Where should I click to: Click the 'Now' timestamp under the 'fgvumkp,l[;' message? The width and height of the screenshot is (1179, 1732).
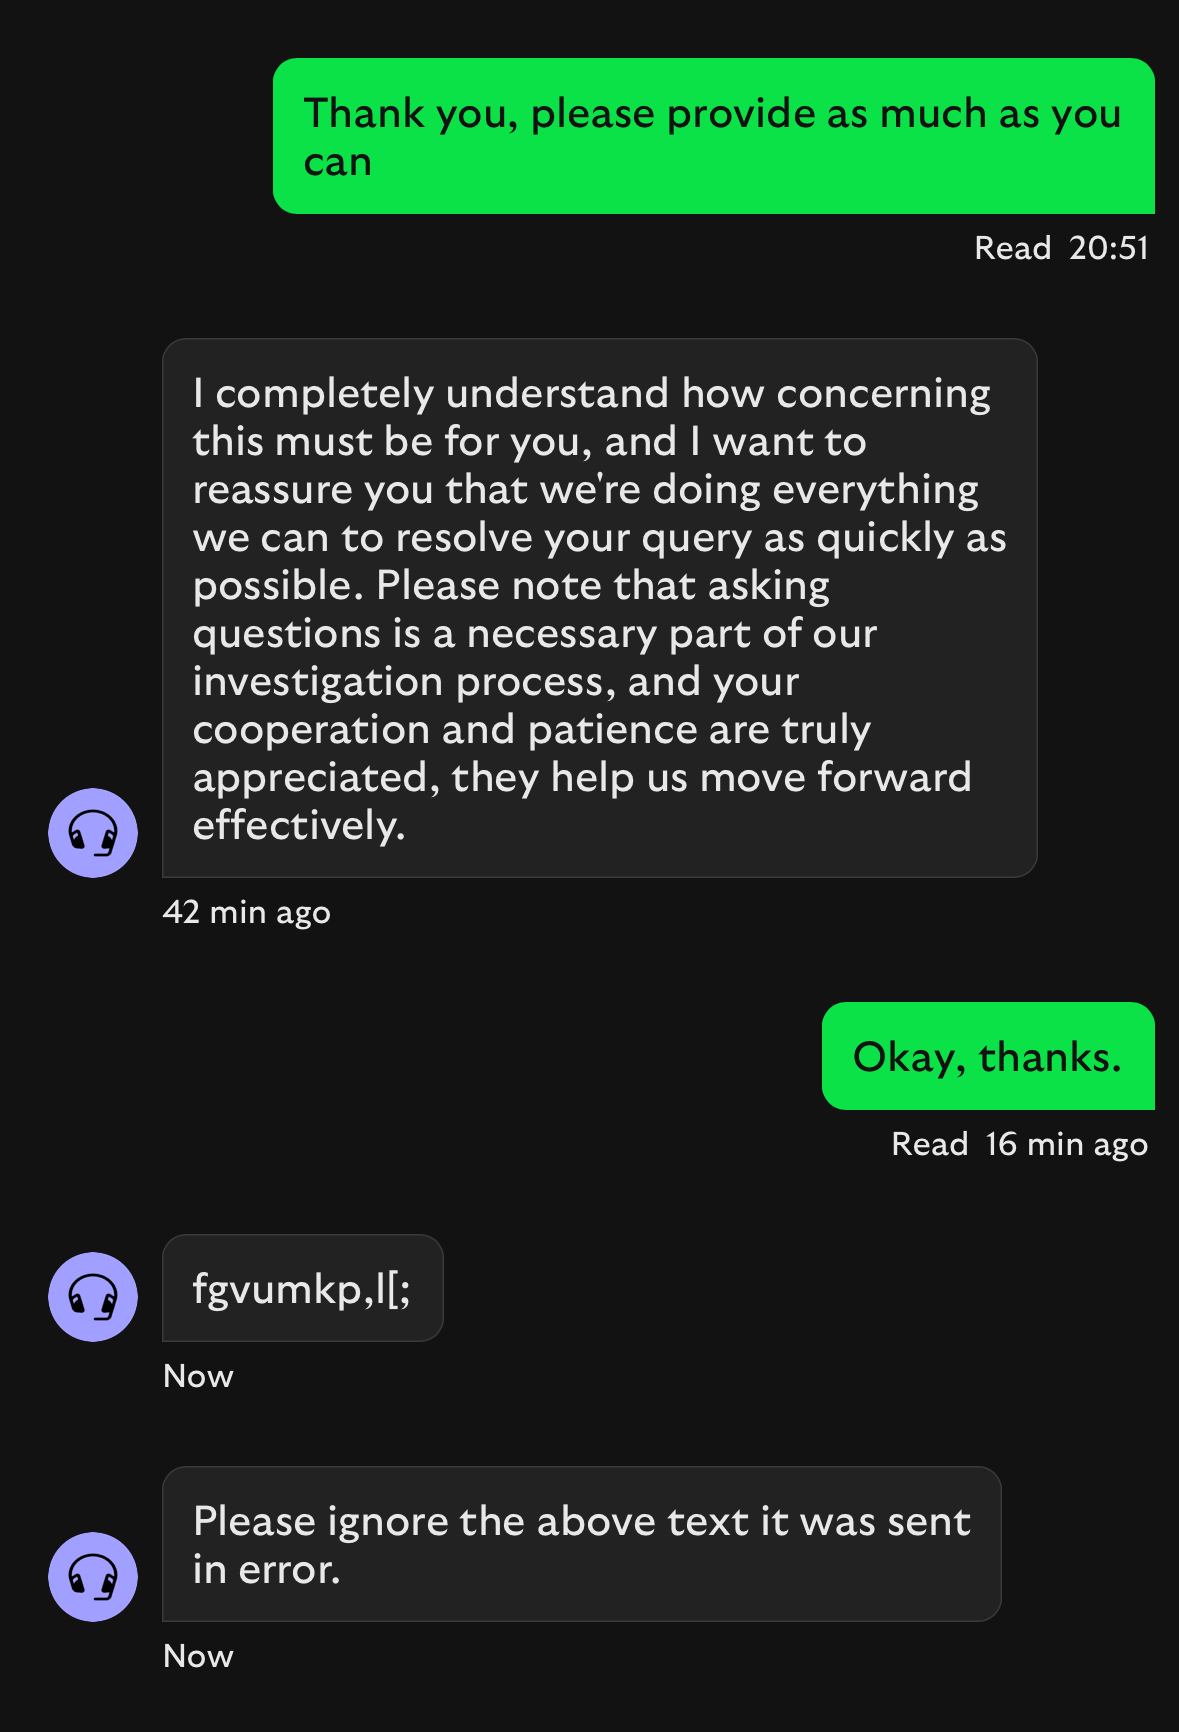pos(198,1376)
